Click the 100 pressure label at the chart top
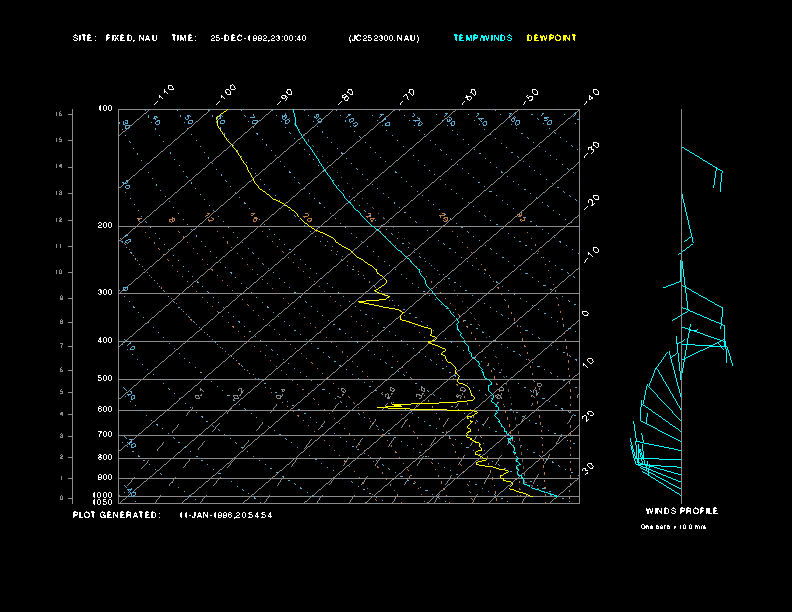The height and width of the screenshot is (612, 792). point(104,108)
